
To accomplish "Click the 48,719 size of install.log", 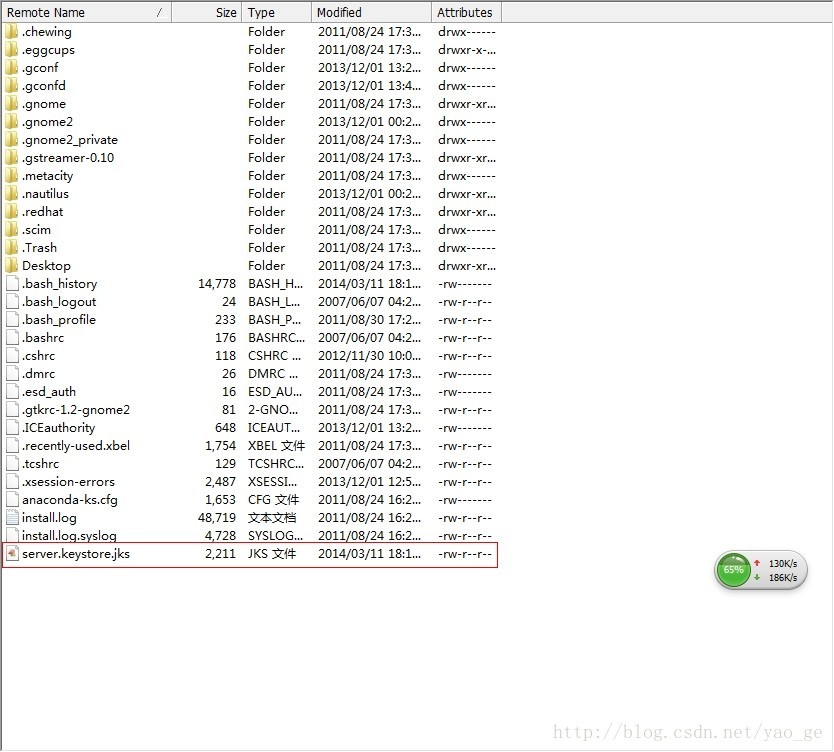I will coord(217,518).
